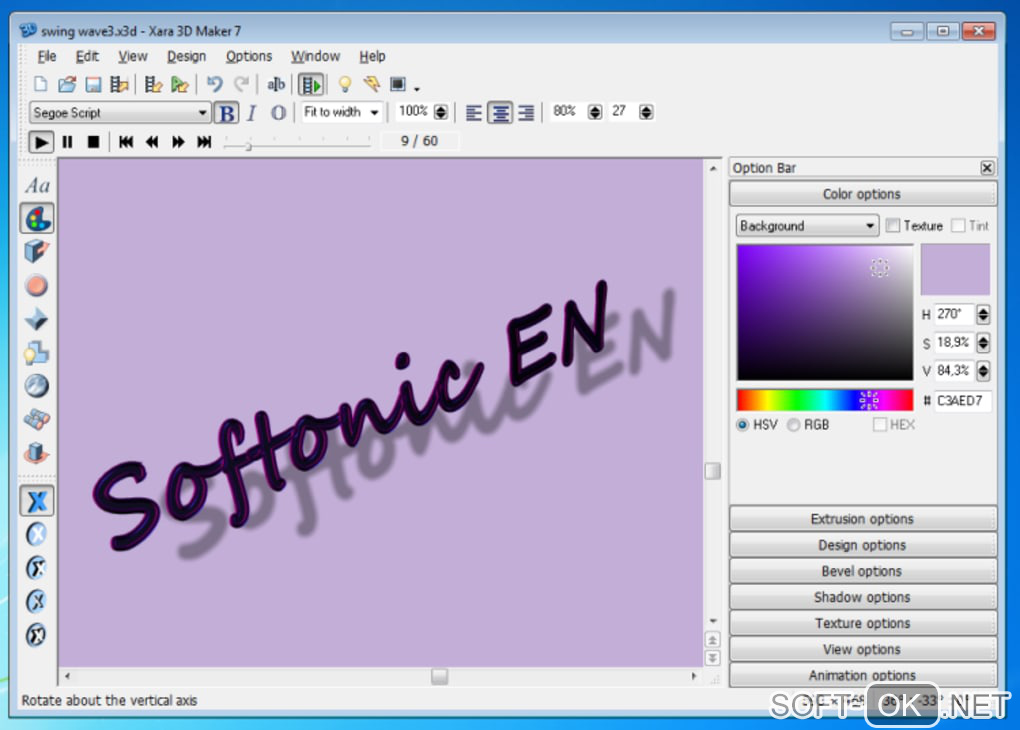
Task: Open a file with the folder icon
Action: [67, 84]
